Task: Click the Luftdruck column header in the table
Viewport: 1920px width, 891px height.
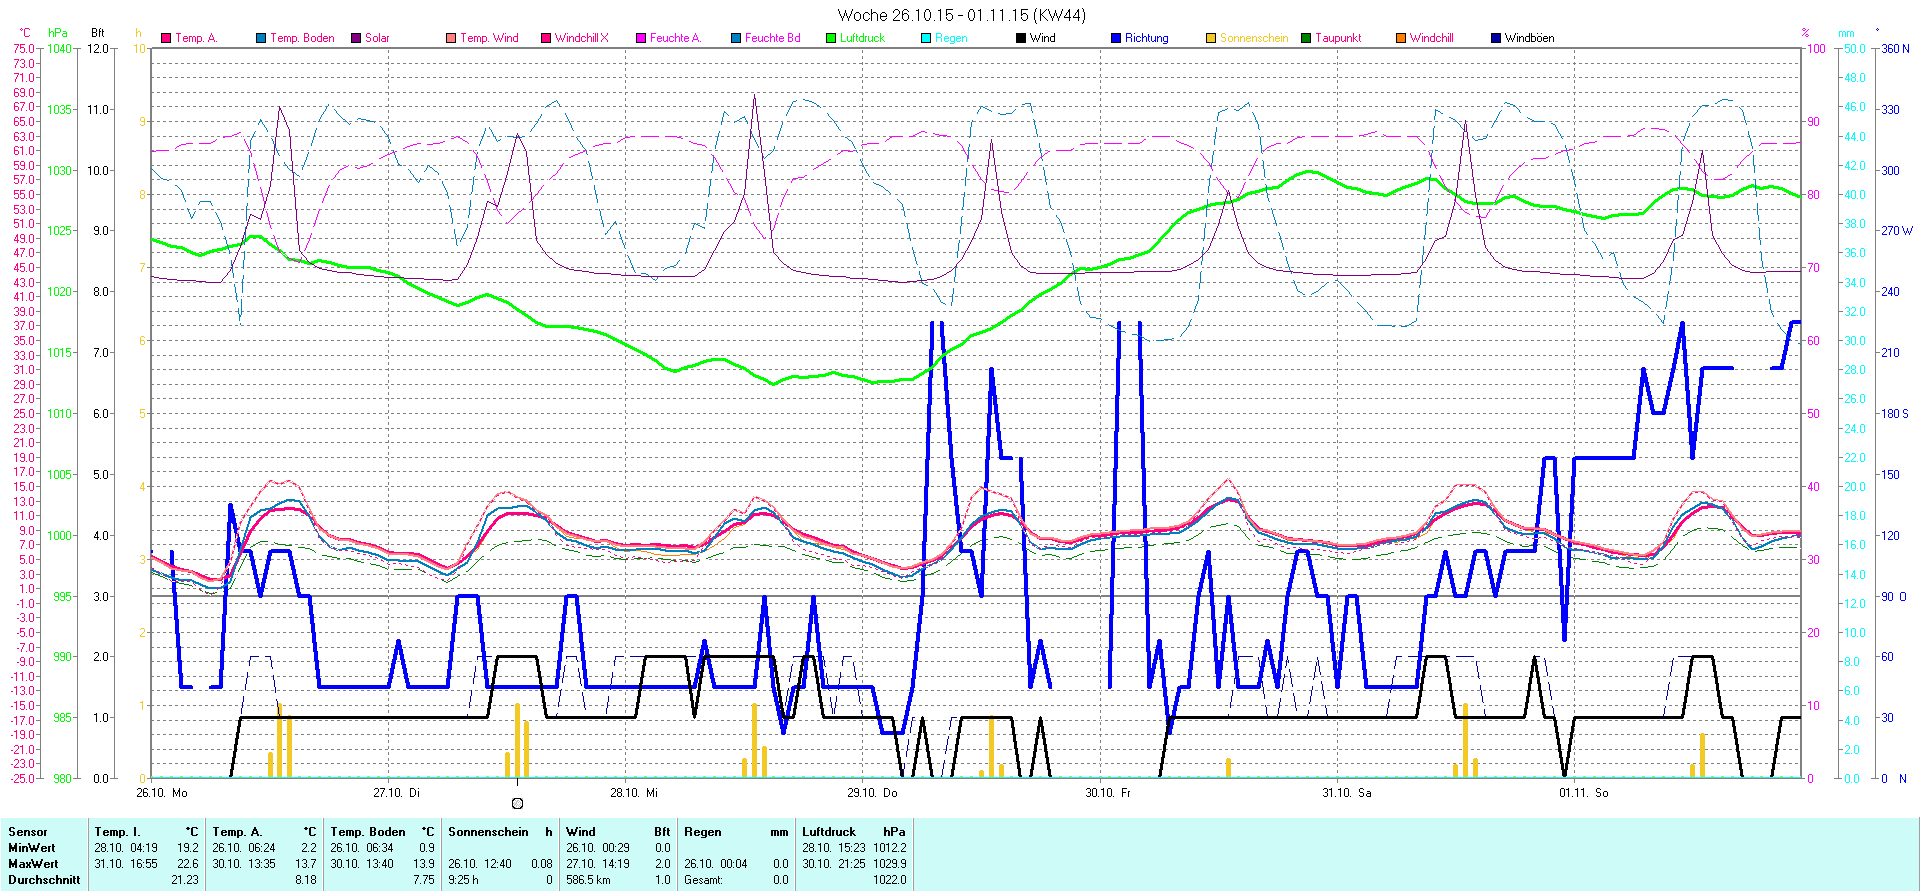Action: [x=829, y=832]
